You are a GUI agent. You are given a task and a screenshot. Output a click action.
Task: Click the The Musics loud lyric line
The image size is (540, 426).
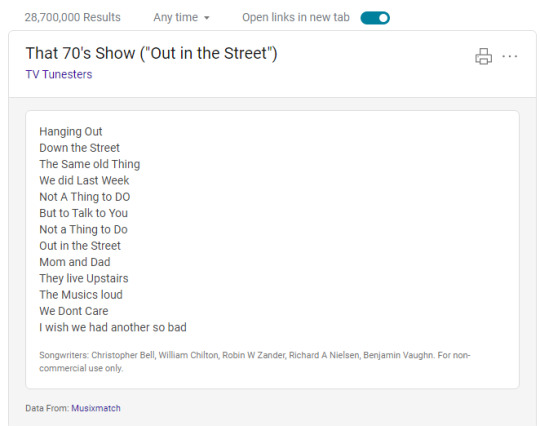point(81,295)
